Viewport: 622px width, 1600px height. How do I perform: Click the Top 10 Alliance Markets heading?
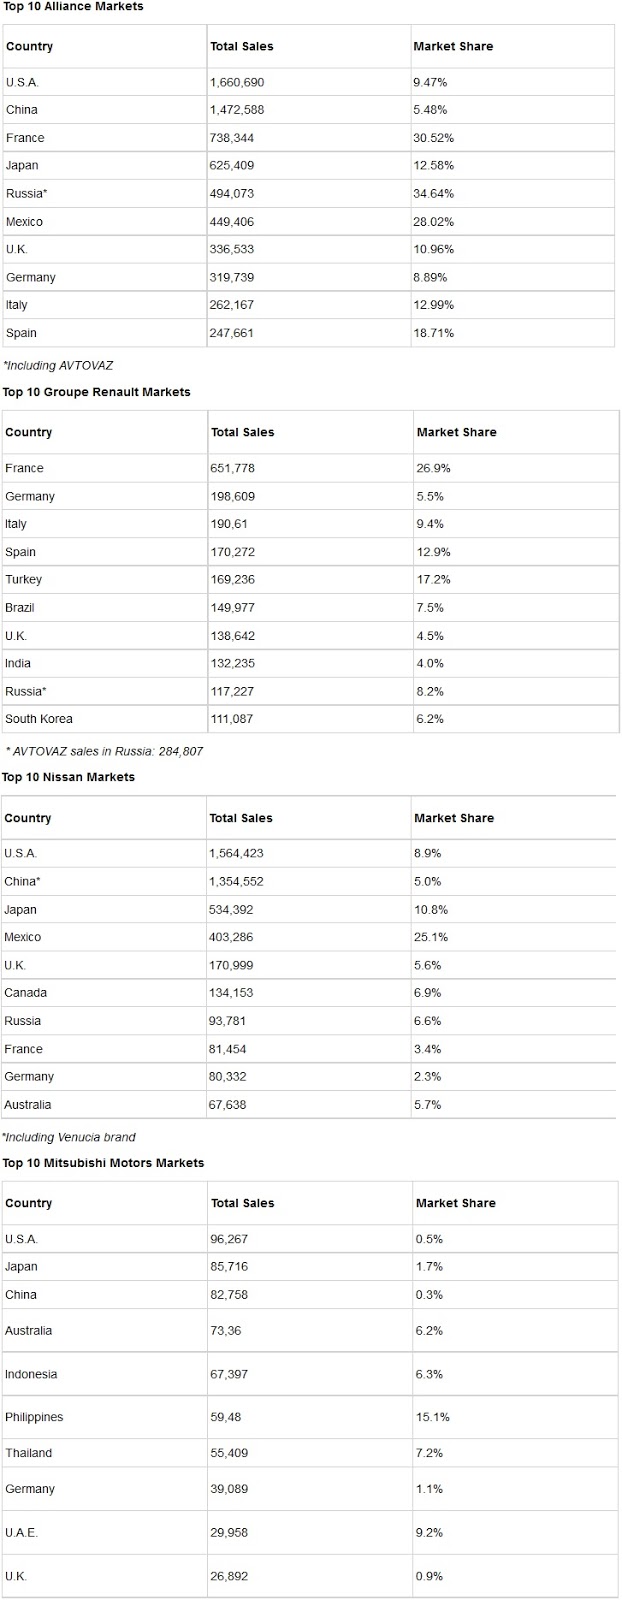[x=73, y=7]
